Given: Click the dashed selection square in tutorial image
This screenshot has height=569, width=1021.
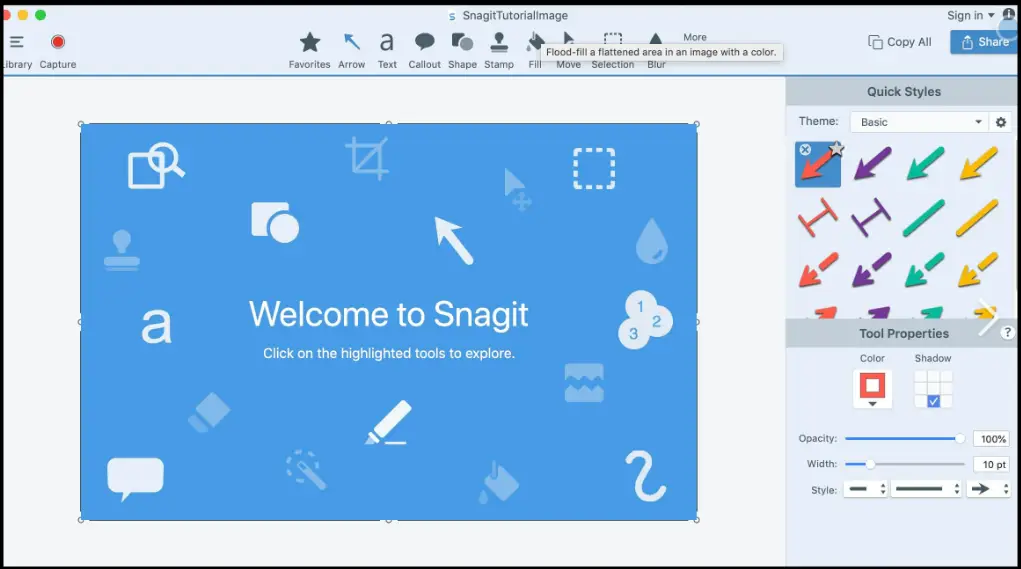Looking at the screenshot, I should (594, 169).
